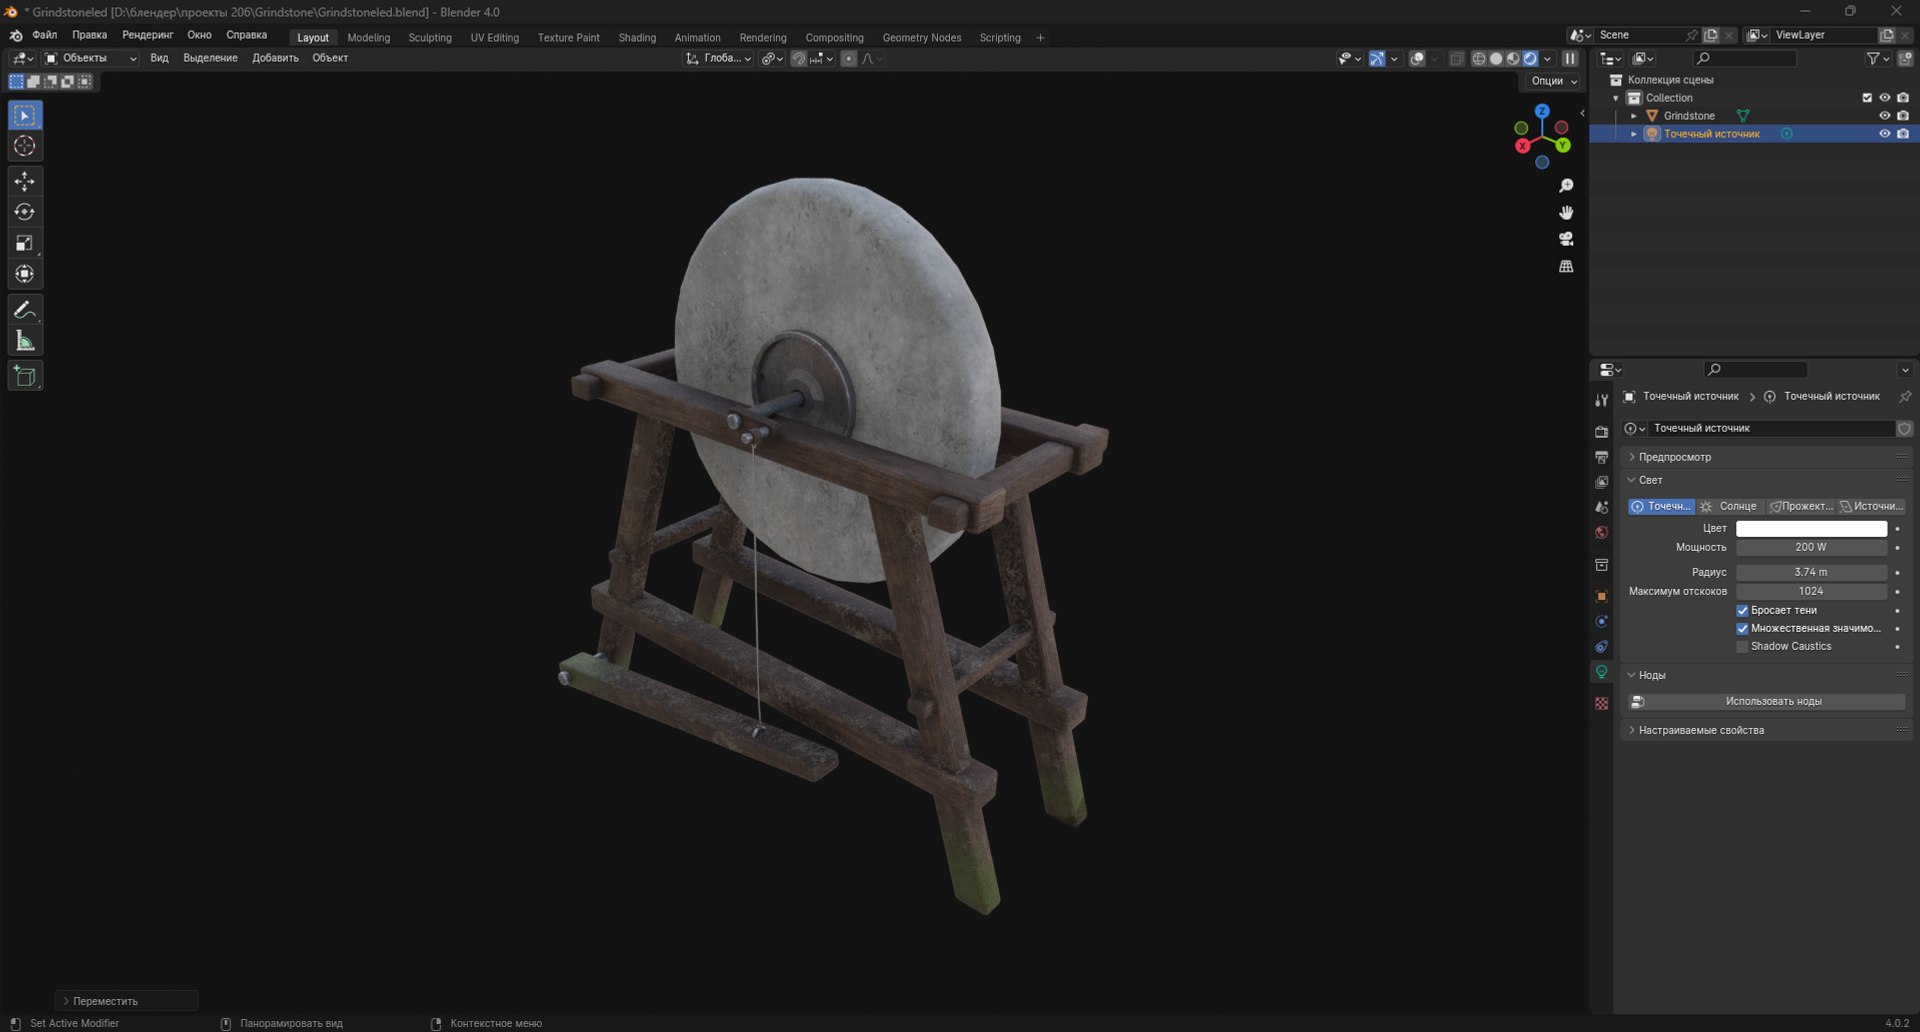
Task: Open the World properties tab icon
Action: [1601, 533]
